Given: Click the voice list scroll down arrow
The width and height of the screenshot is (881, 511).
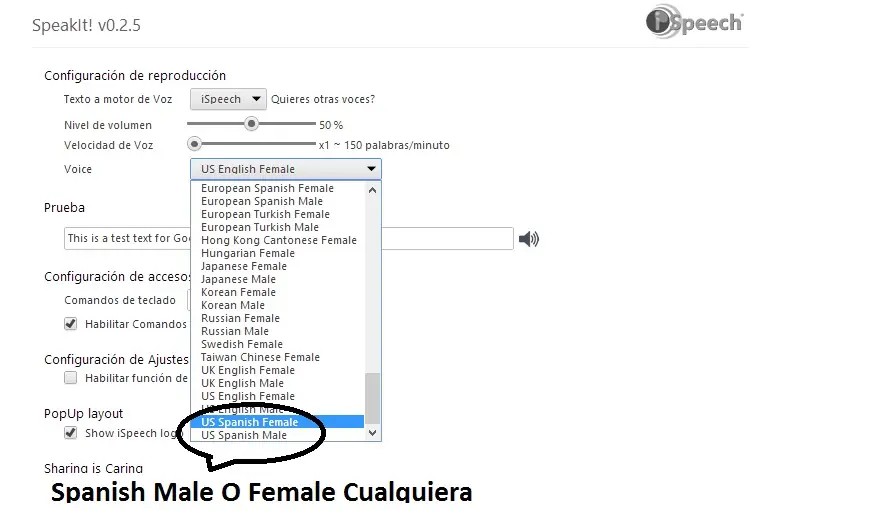Looking at the screenshot, I should point(372,433).
